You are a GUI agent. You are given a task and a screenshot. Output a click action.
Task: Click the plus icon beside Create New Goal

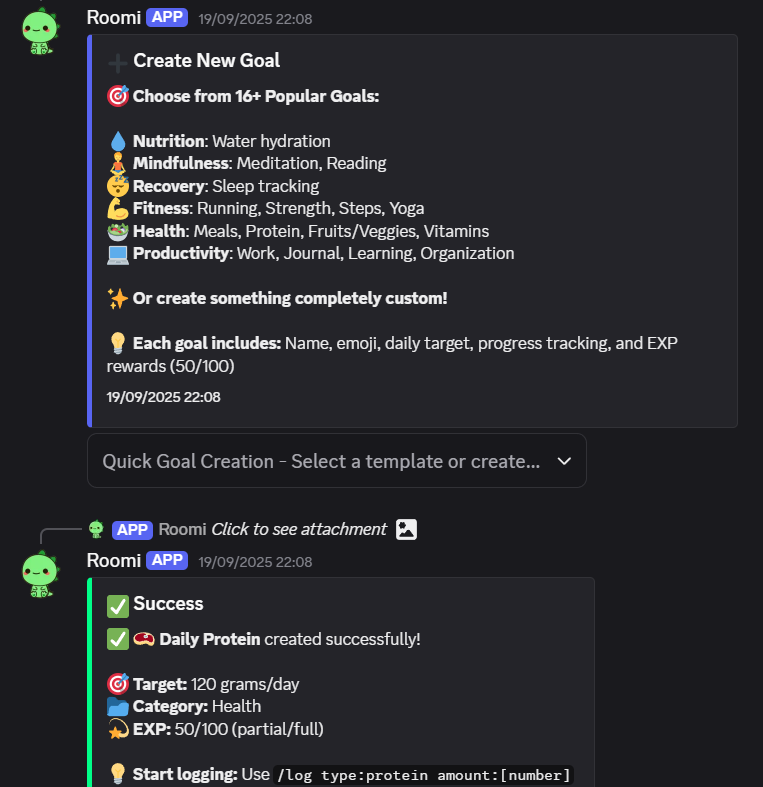pyautogui.click(x=118, y=61)
